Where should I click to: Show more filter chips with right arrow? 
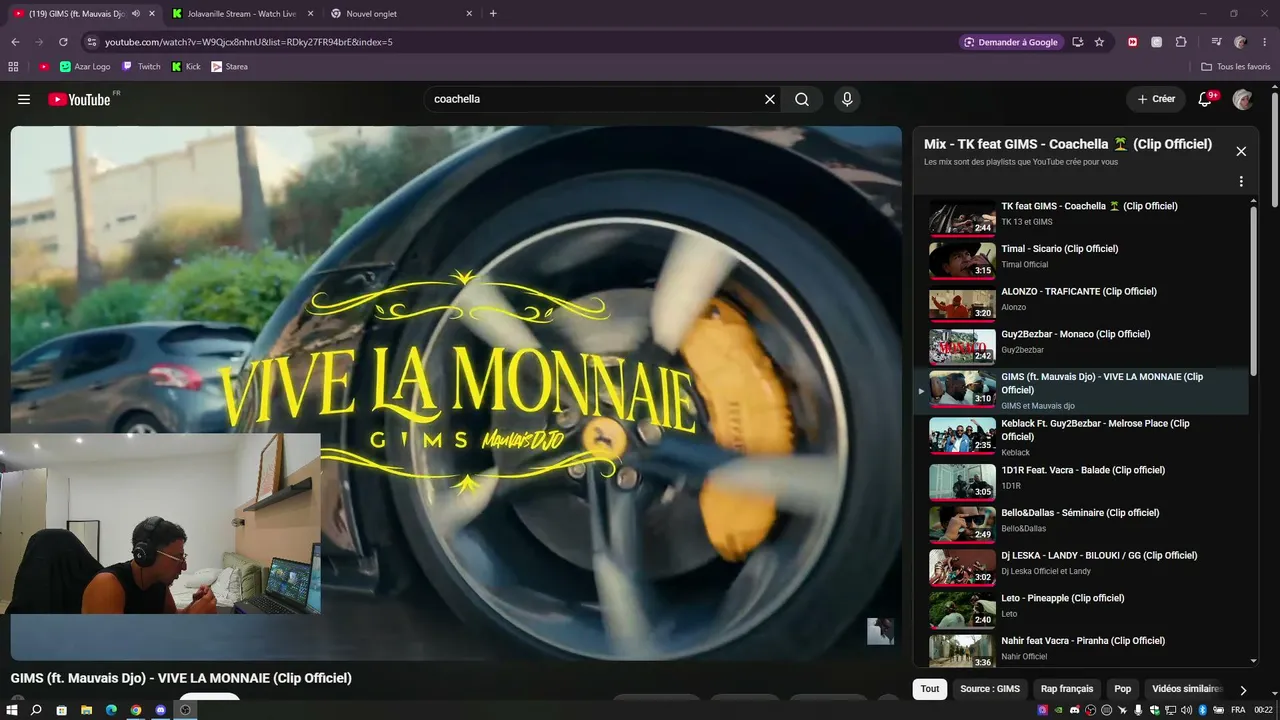1243,689
